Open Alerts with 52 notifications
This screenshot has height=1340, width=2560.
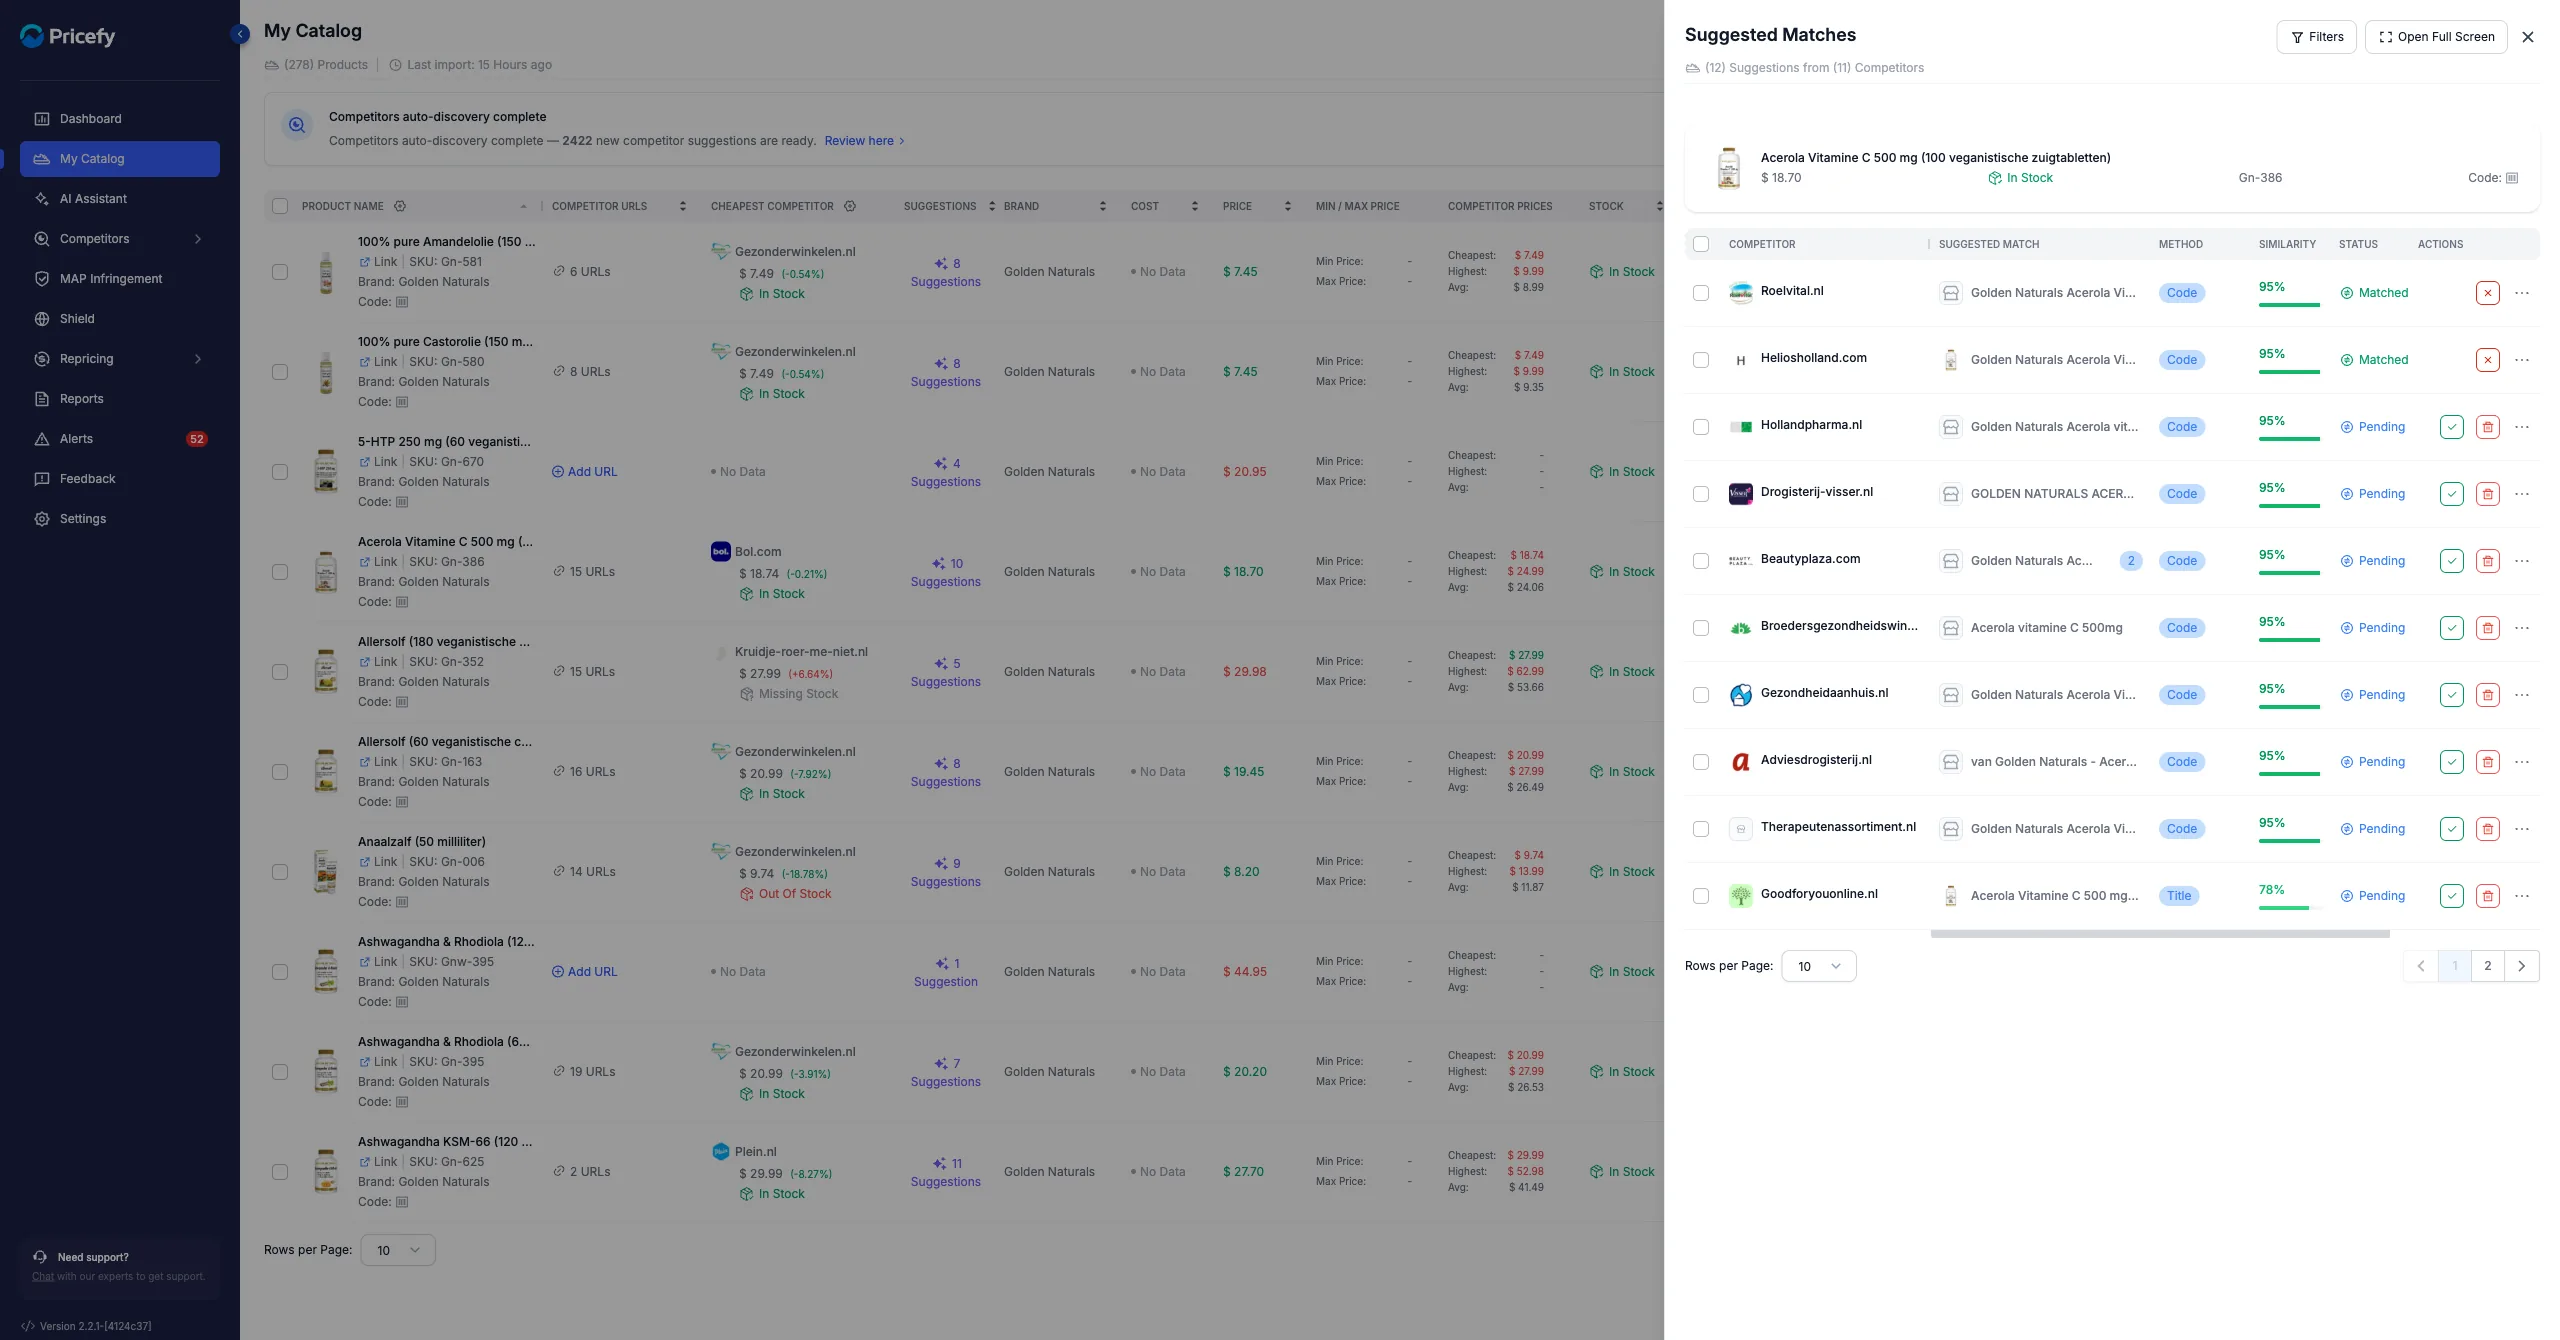[120, 439]
